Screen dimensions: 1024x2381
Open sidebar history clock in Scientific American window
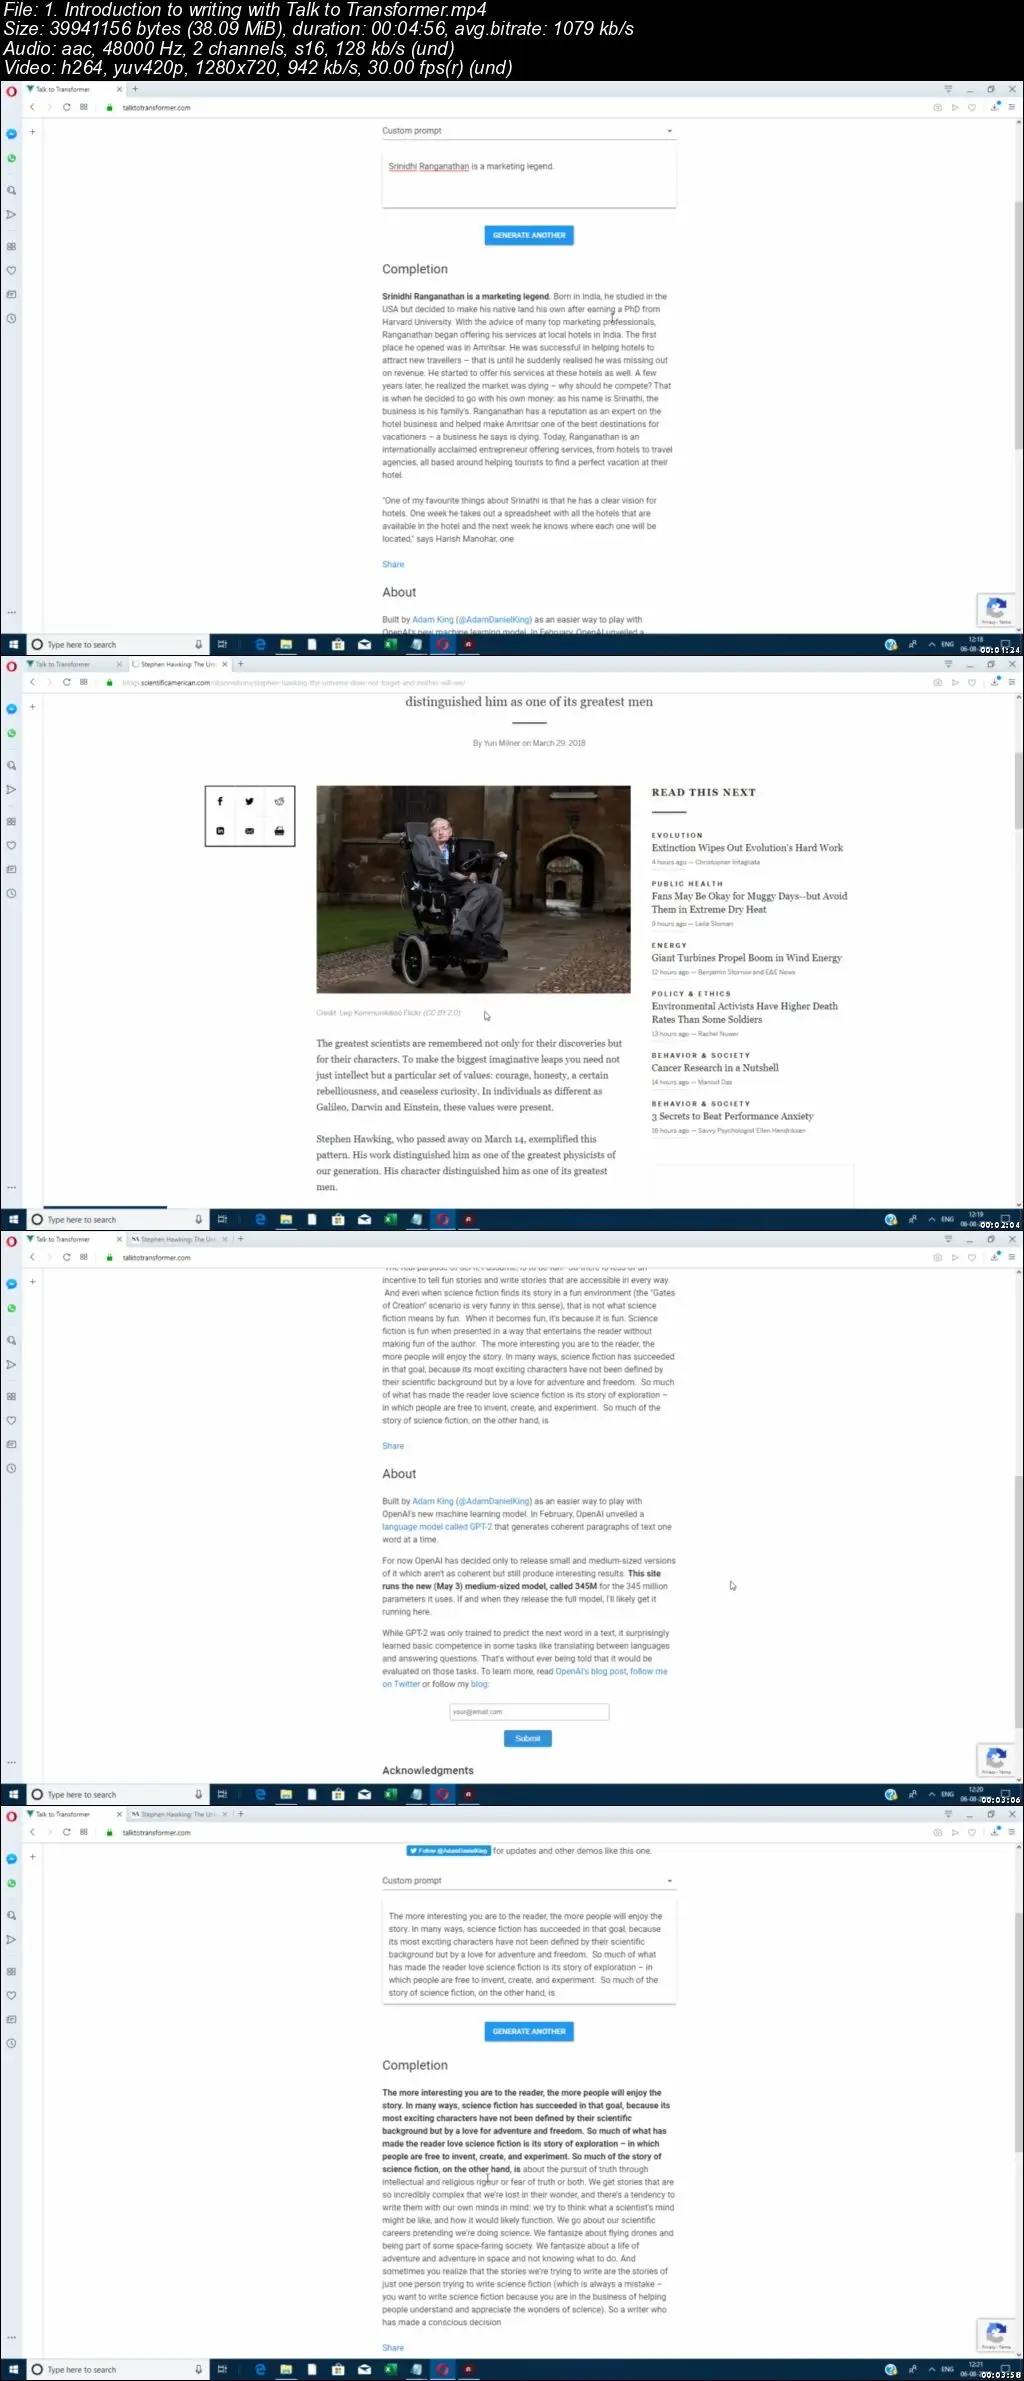(x=12, y=893)
